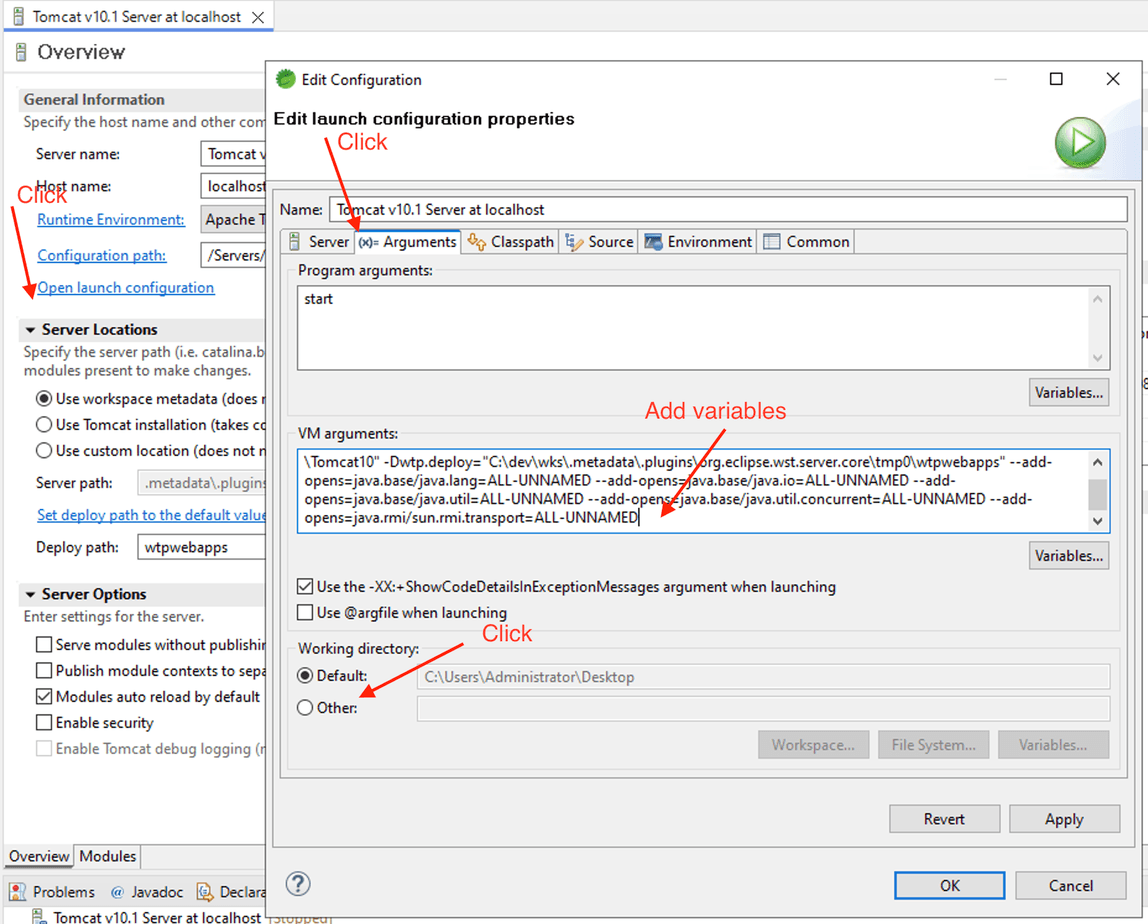Click the Environment tab icon
Image resolution: width=1148 pixels, height=924 pixels.
coord(655,241)
